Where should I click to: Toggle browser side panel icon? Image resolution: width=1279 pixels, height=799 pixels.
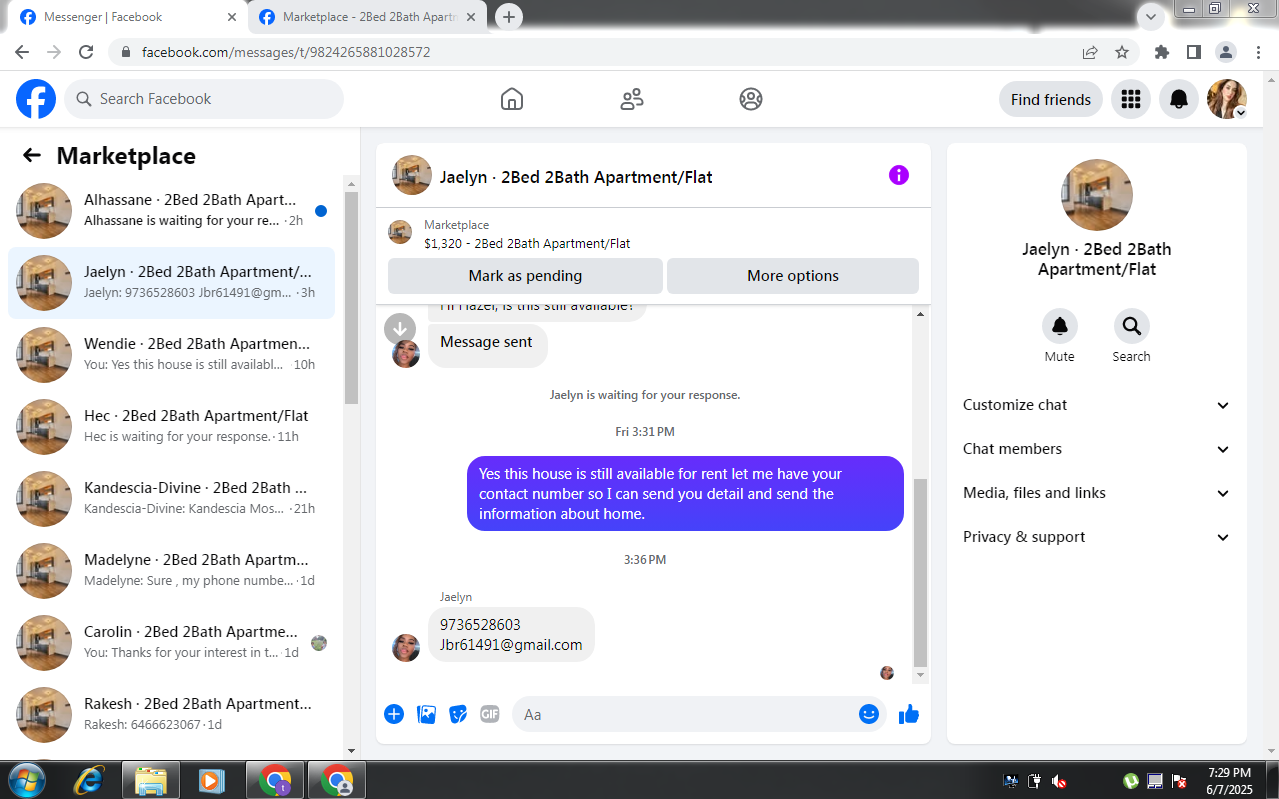[x=1193, y=52]
